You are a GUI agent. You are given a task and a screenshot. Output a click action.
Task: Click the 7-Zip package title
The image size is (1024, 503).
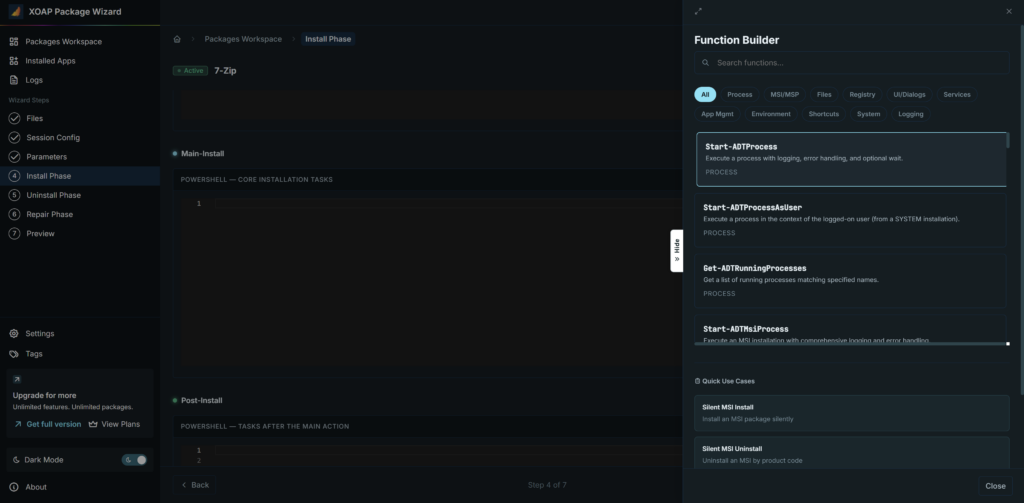[225, 71]
